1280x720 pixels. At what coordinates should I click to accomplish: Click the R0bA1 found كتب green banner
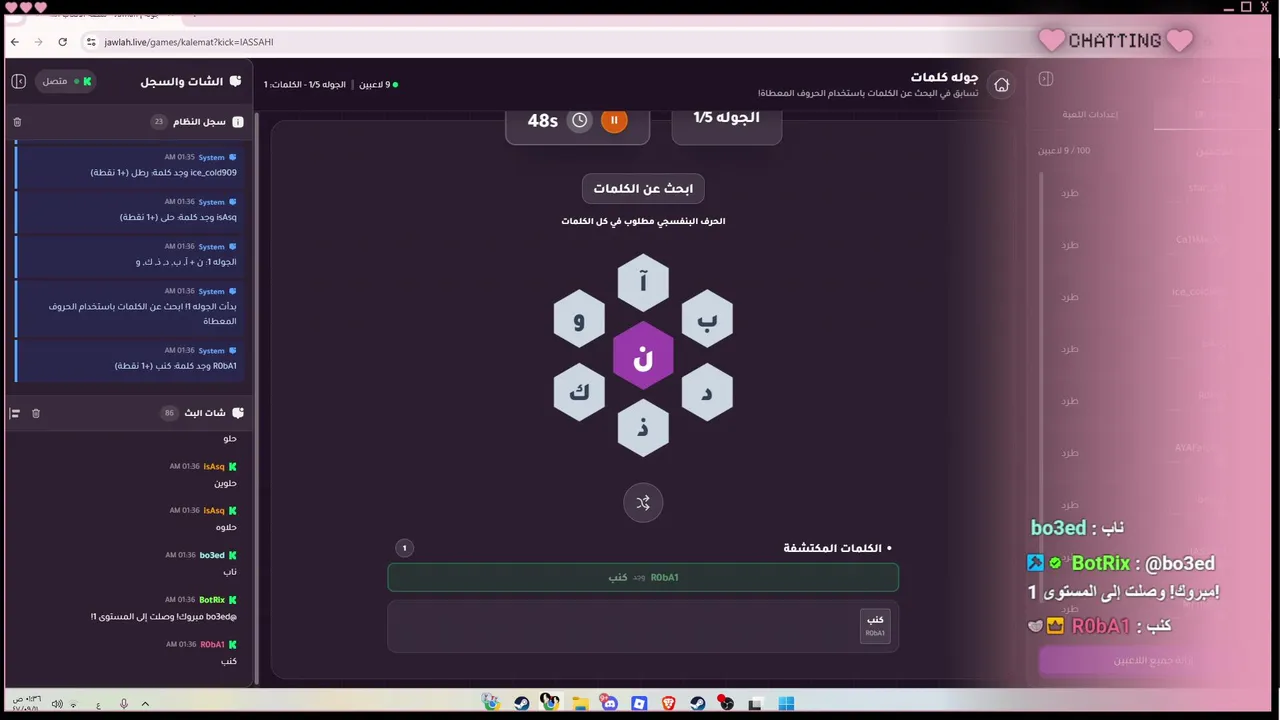(x=643, y=577)
